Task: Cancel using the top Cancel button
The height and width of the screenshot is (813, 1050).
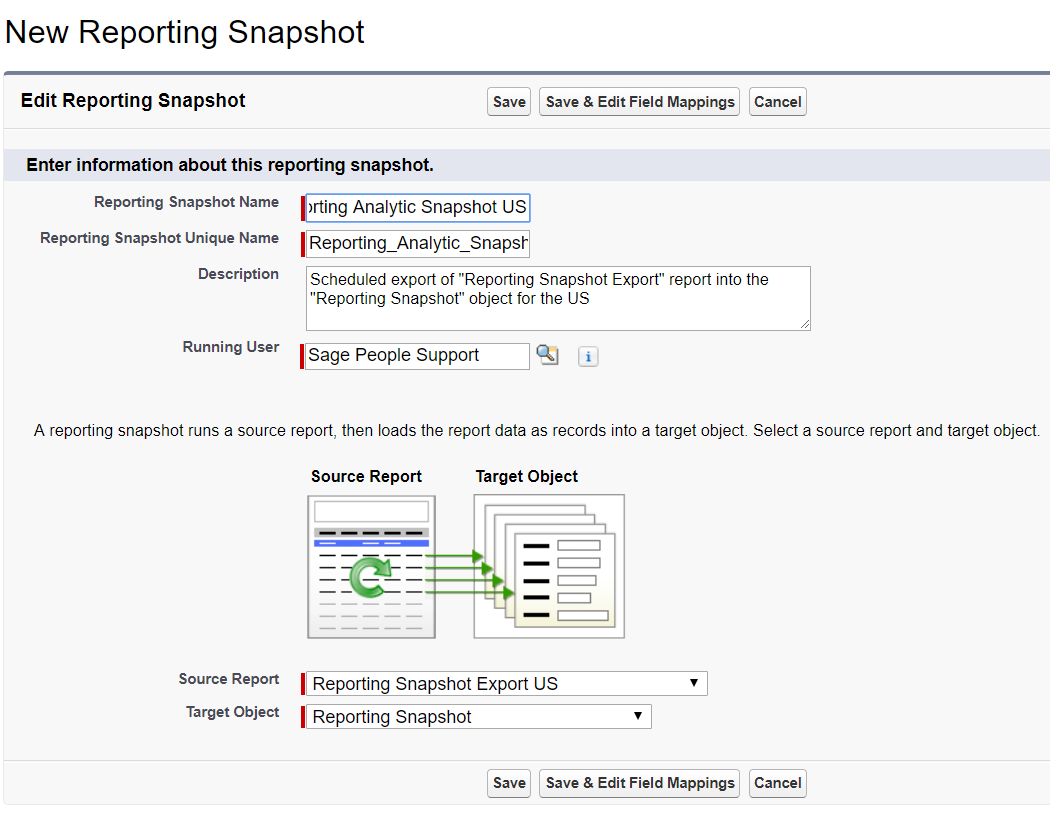Action: (x=777, y=102)
